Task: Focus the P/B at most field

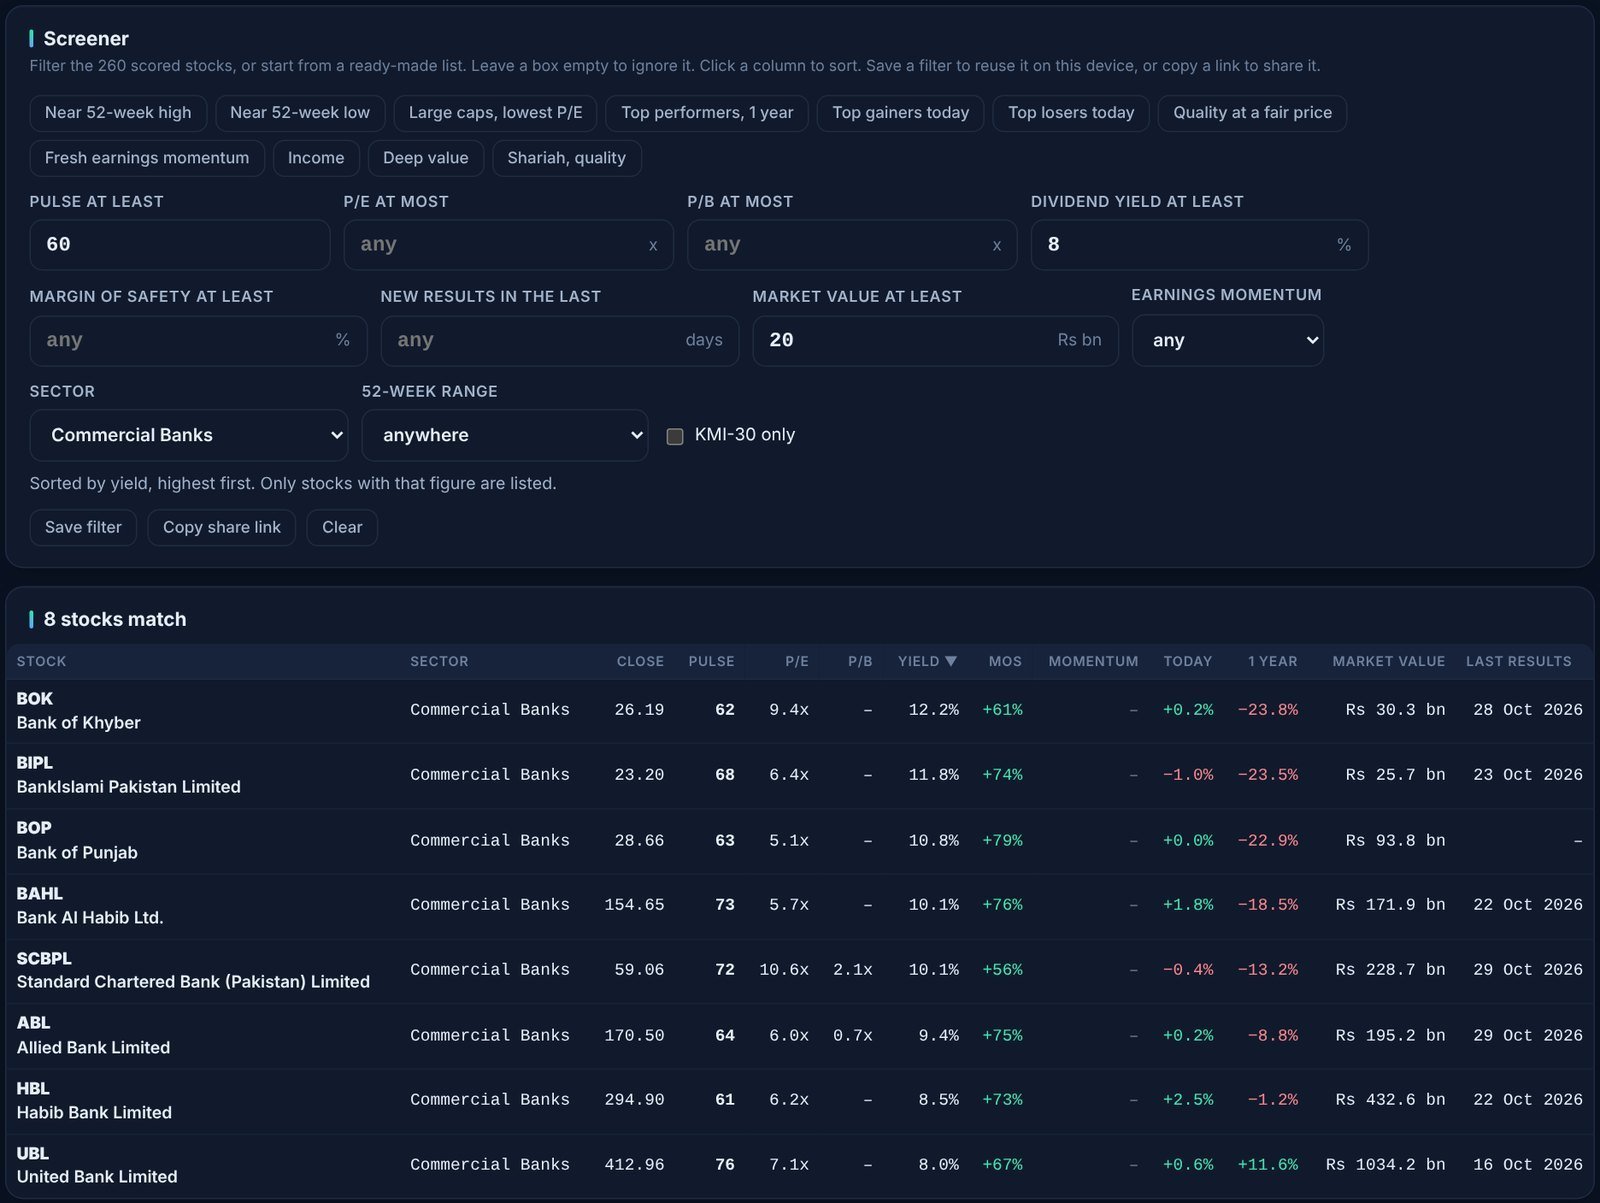Action: 852,245
